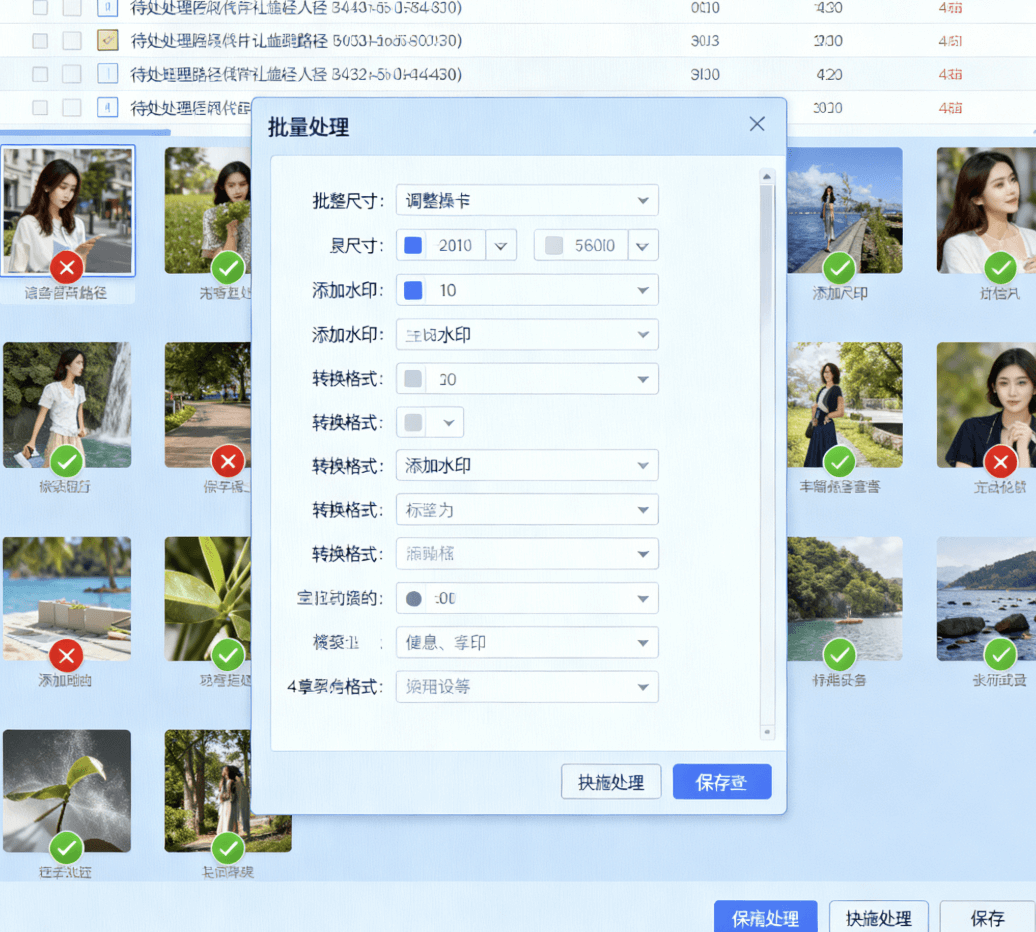
Task: Click the blue color swatch in 添加水印 row
Action: [413, 290]
